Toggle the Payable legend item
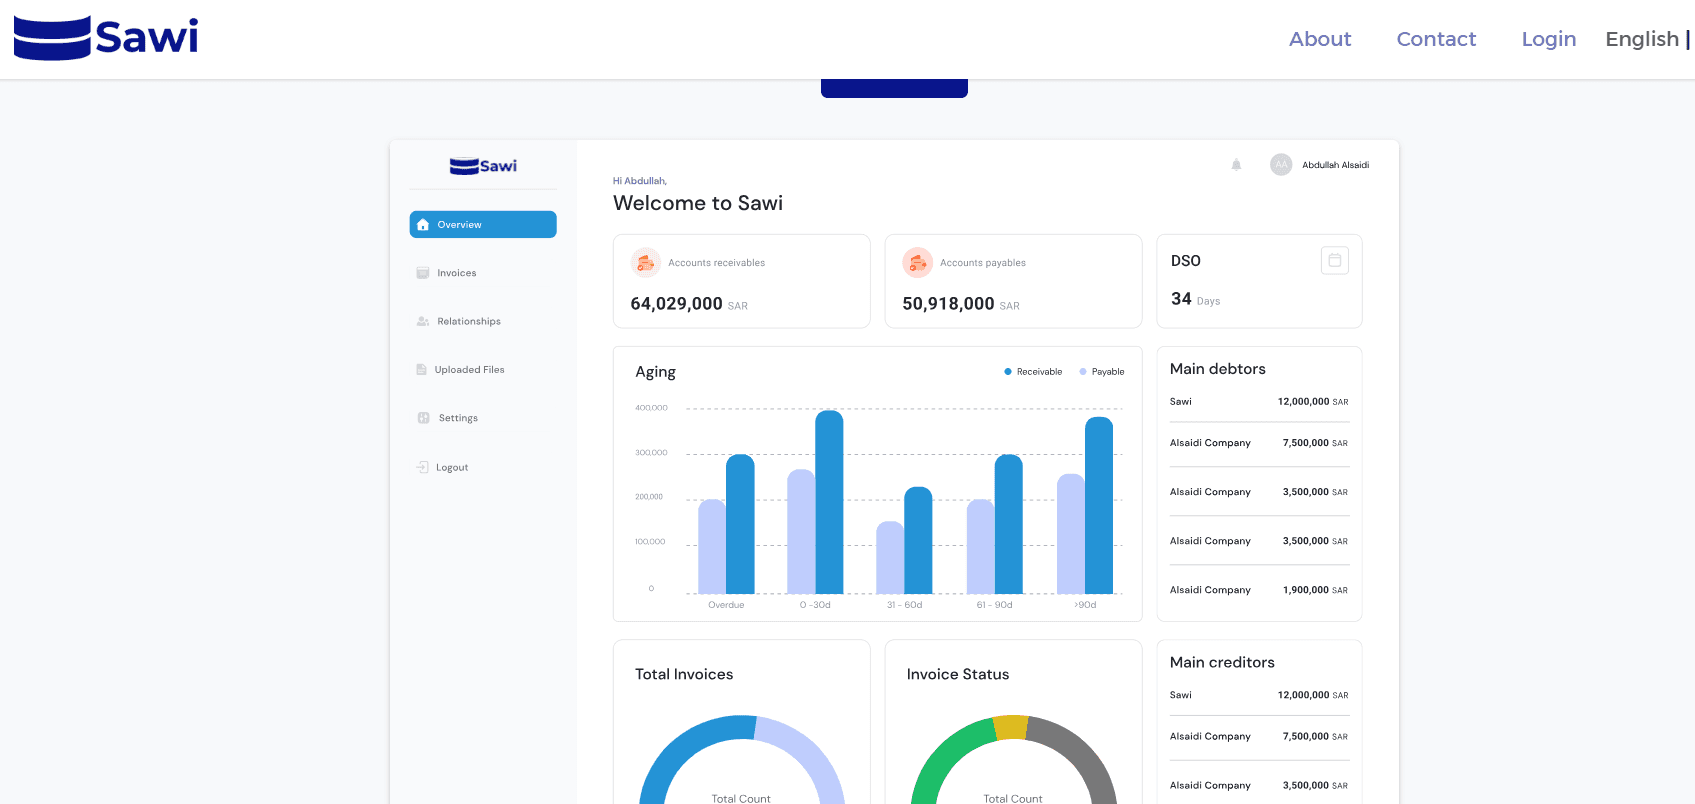The width and height of the screenshot is (1695, 804). pos(1102,372)
